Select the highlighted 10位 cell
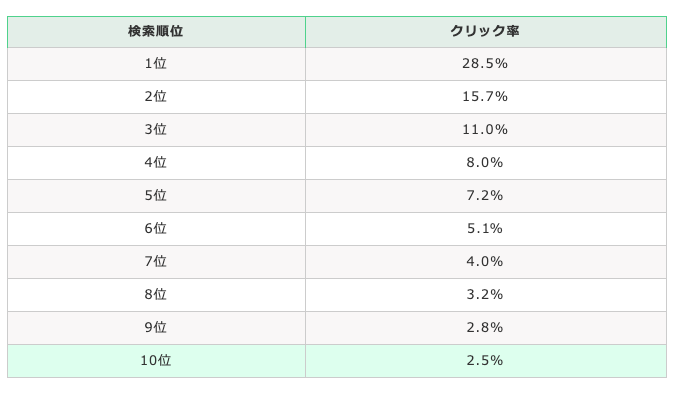683x396 pixels. (x=156, y=361)
